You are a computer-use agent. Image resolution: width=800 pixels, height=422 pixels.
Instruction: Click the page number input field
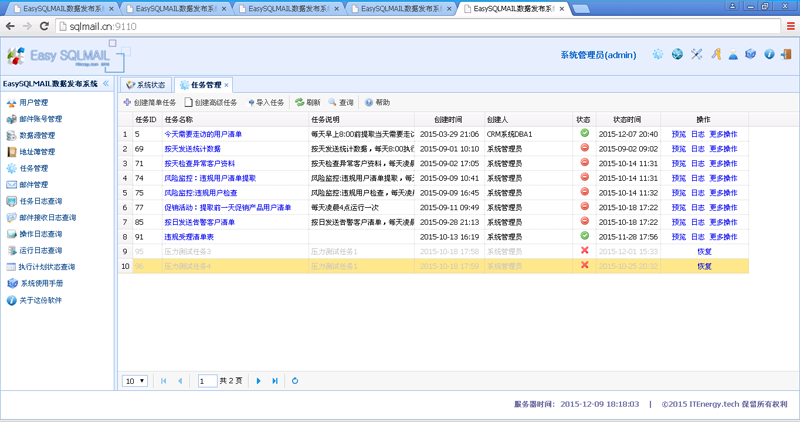click(207, 381)
